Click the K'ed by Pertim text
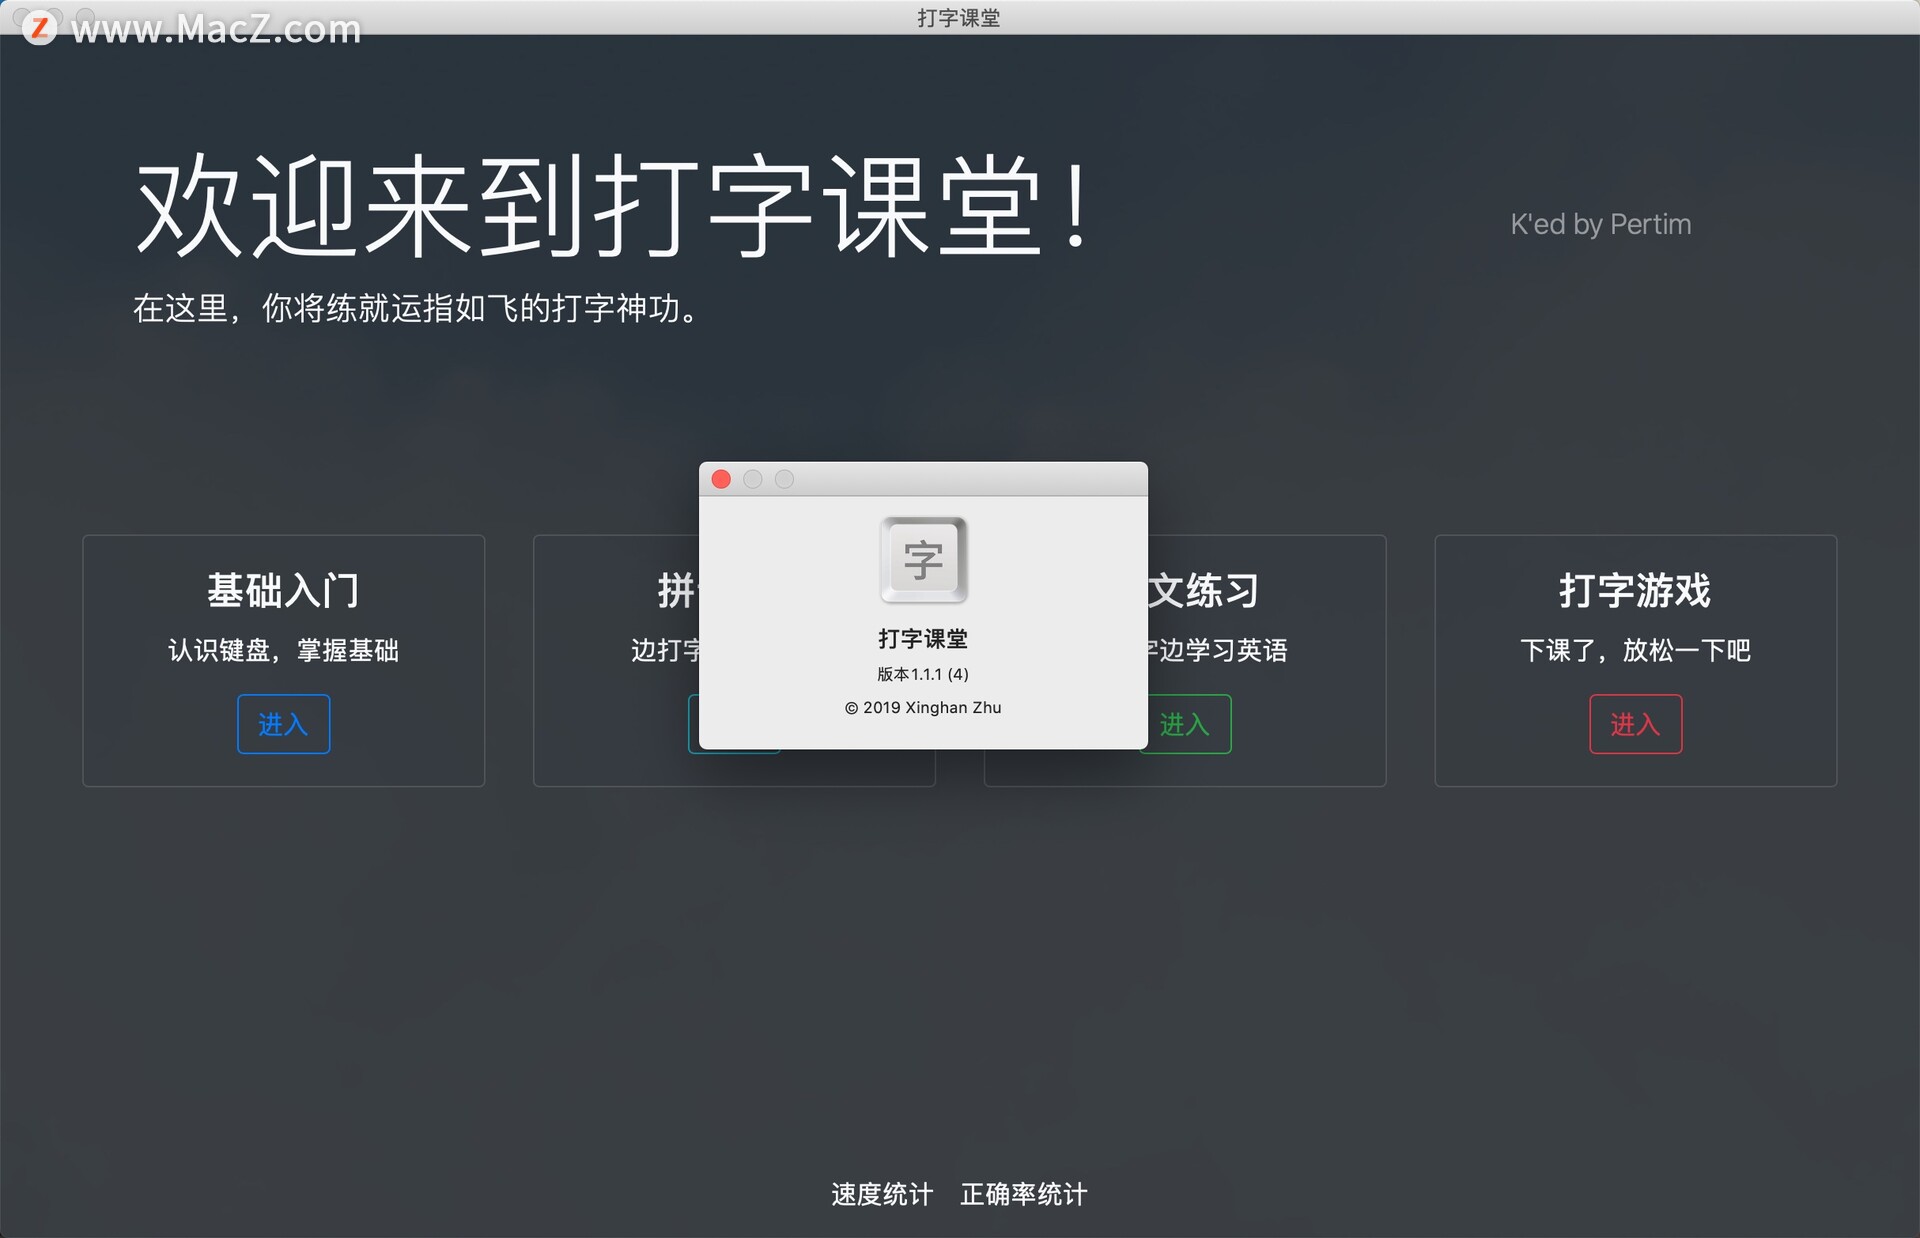1920x1238 pixels. pyautogui.click(x=1600, y=225)
